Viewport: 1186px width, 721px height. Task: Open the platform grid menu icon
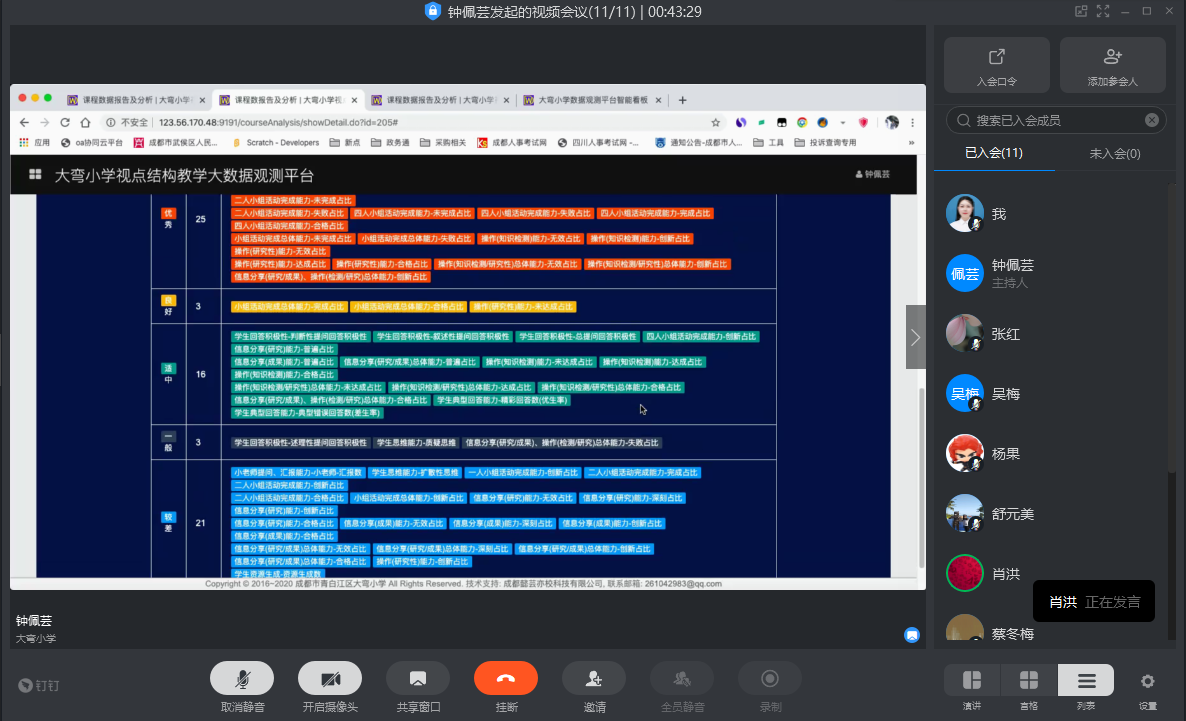[x=35, y=175]
